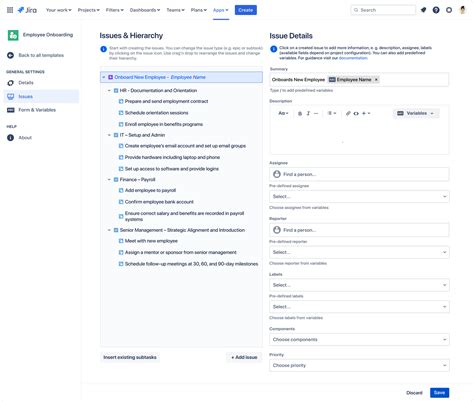Screen dimensions: 474x402
Task: Open the app switcher grid icon
Action: click(10, 10)
